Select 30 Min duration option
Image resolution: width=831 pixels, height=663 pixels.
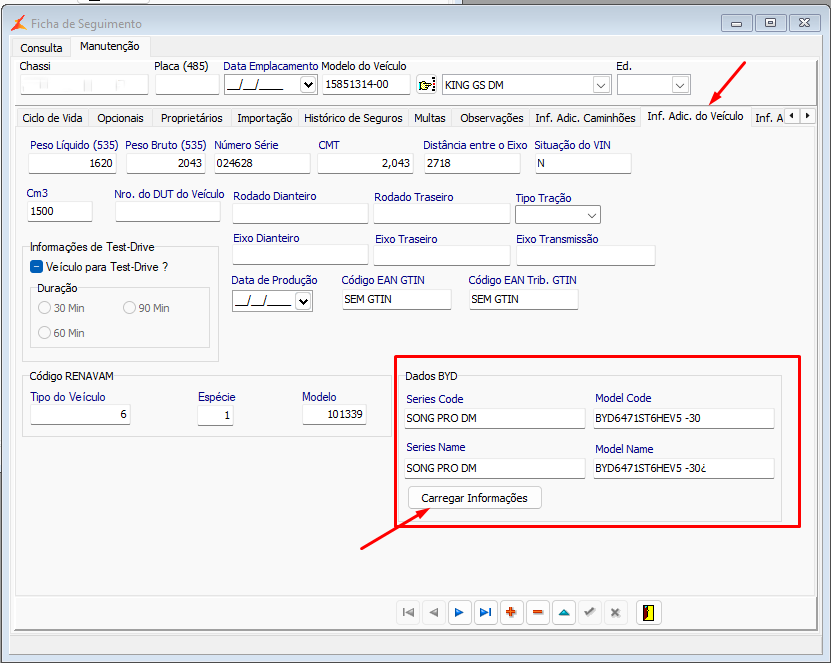44,308
